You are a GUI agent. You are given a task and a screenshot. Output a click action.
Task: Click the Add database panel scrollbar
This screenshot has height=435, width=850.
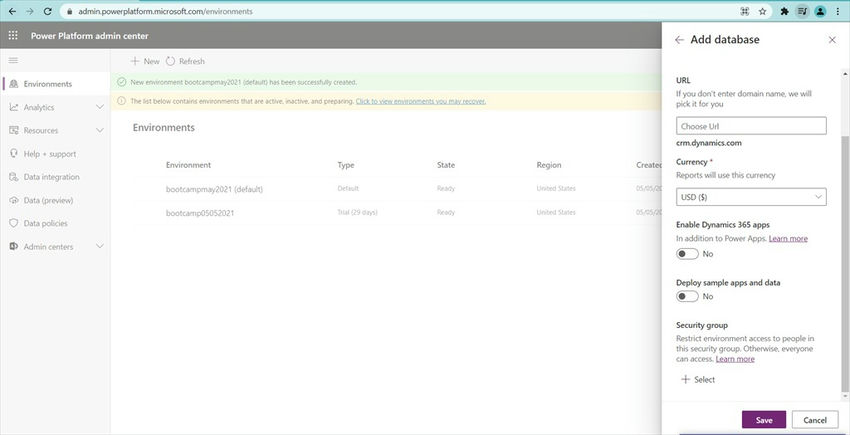[x=844, y=263]
